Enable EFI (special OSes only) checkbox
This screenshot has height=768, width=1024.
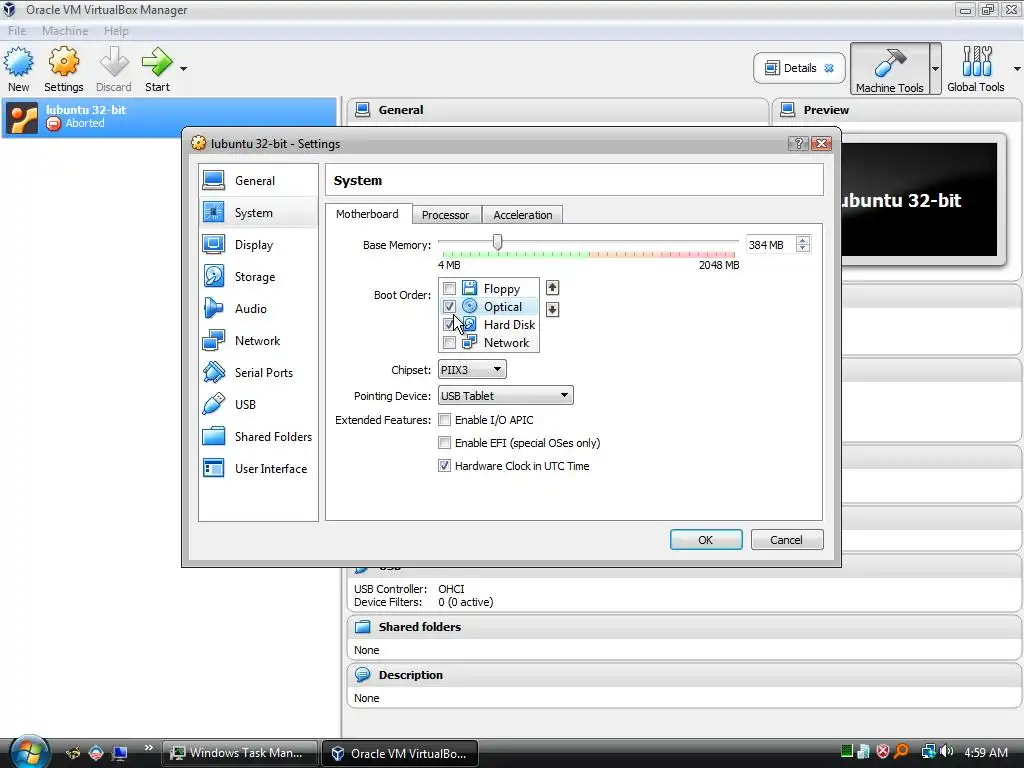(x=445, y=442)
